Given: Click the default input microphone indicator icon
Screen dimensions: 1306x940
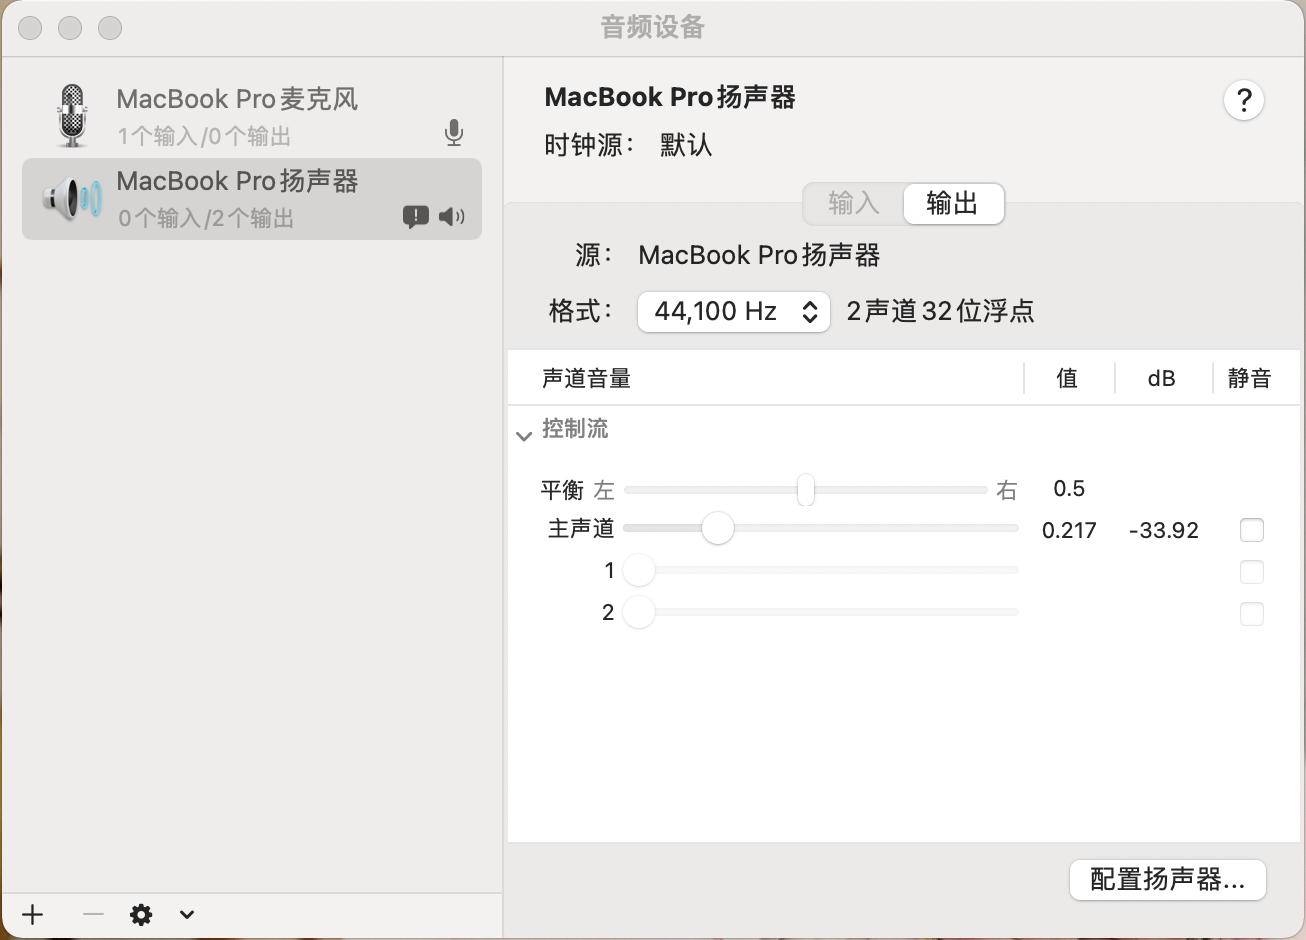Looking at the screenshot, I should 454,133.
